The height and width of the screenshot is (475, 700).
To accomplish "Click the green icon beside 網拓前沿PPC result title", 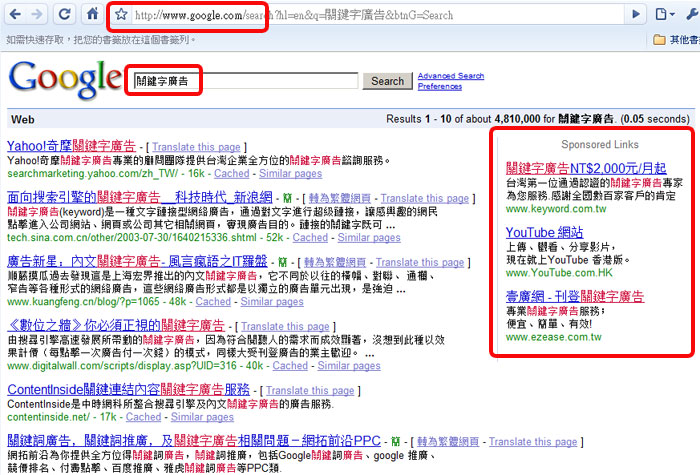I will pyautogui.click(x=395, y=442).
